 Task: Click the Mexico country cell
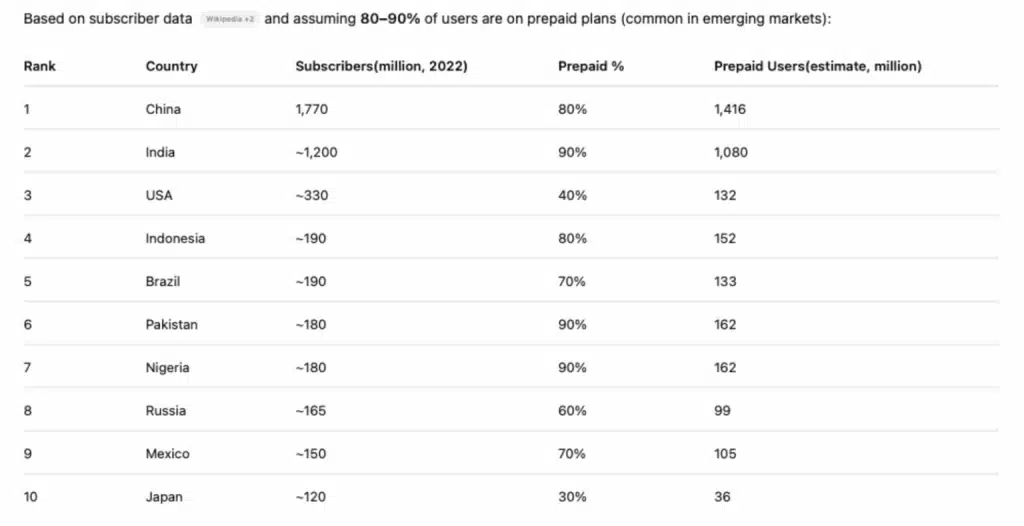click(x=167, y=454)
